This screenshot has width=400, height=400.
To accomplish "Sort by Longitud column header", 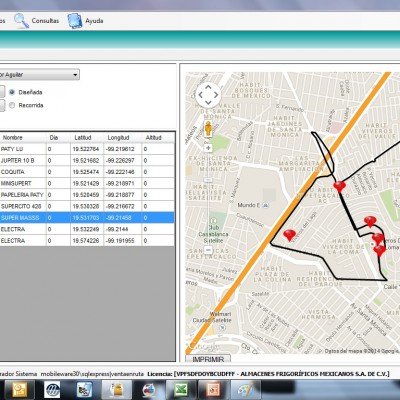I will 122,137.
